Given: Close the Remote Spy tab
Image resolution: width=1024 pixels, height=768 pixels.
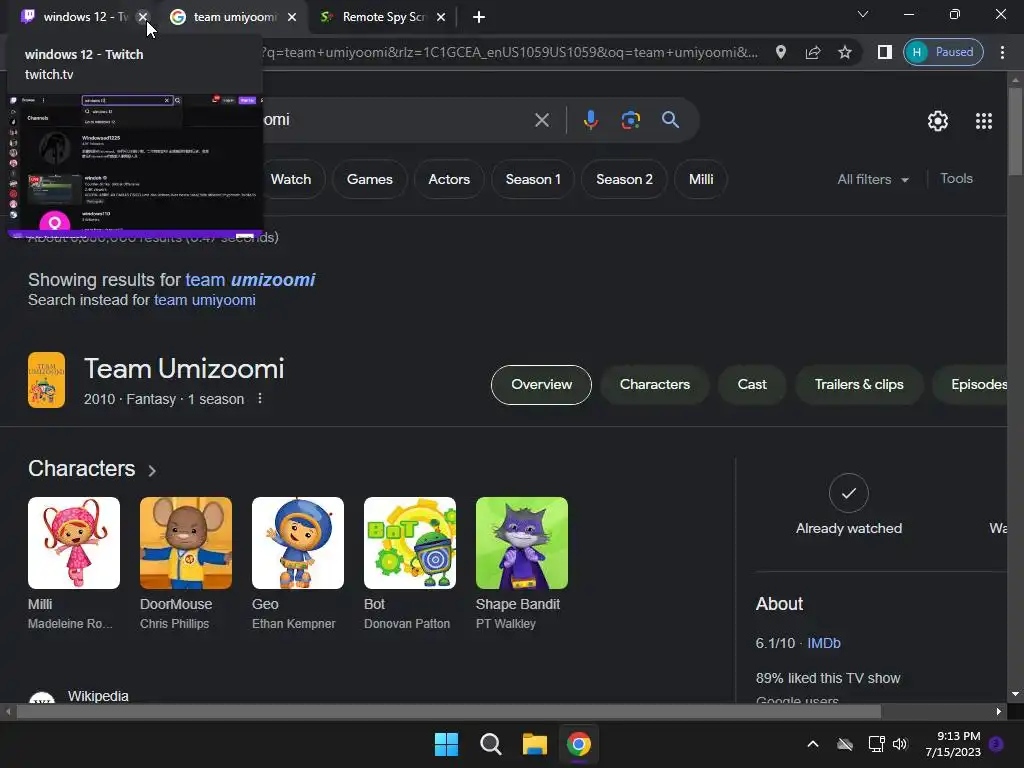Looking at the screenshot, I should coord(441,17).
